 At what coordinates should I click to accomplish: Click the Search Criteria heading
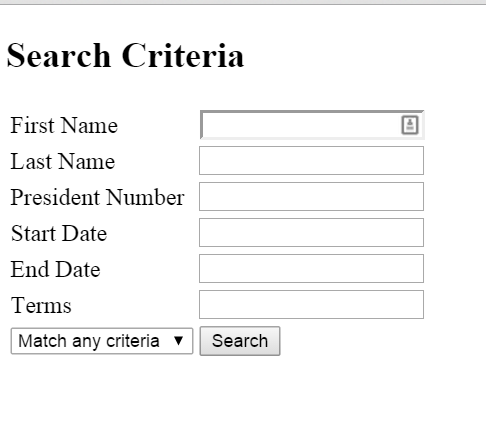coord(125,56)
